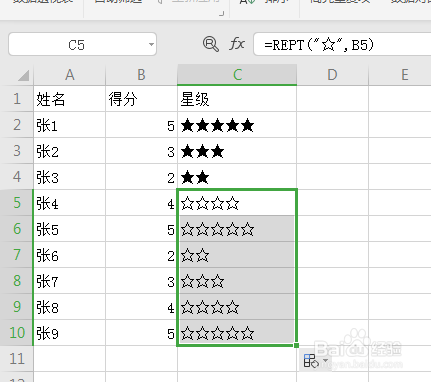The image size is (431, 382).
Task: Click cell containing 张8
Action: coord(70,307)
